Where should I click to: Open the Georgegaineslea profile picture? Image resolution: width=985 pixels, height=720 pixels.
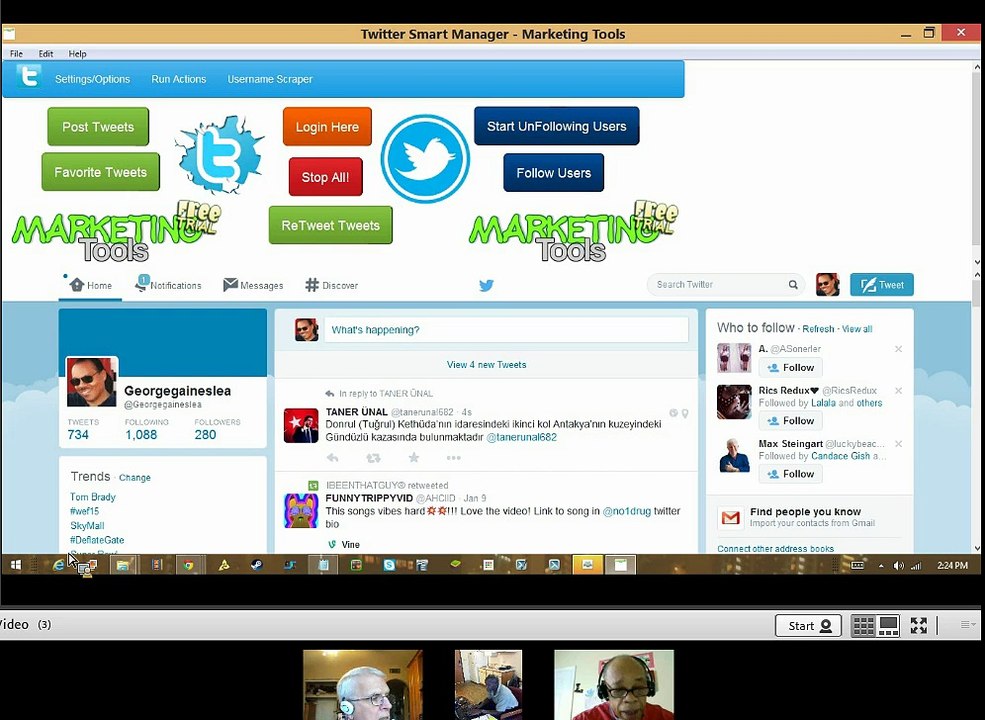click(92, 382)
